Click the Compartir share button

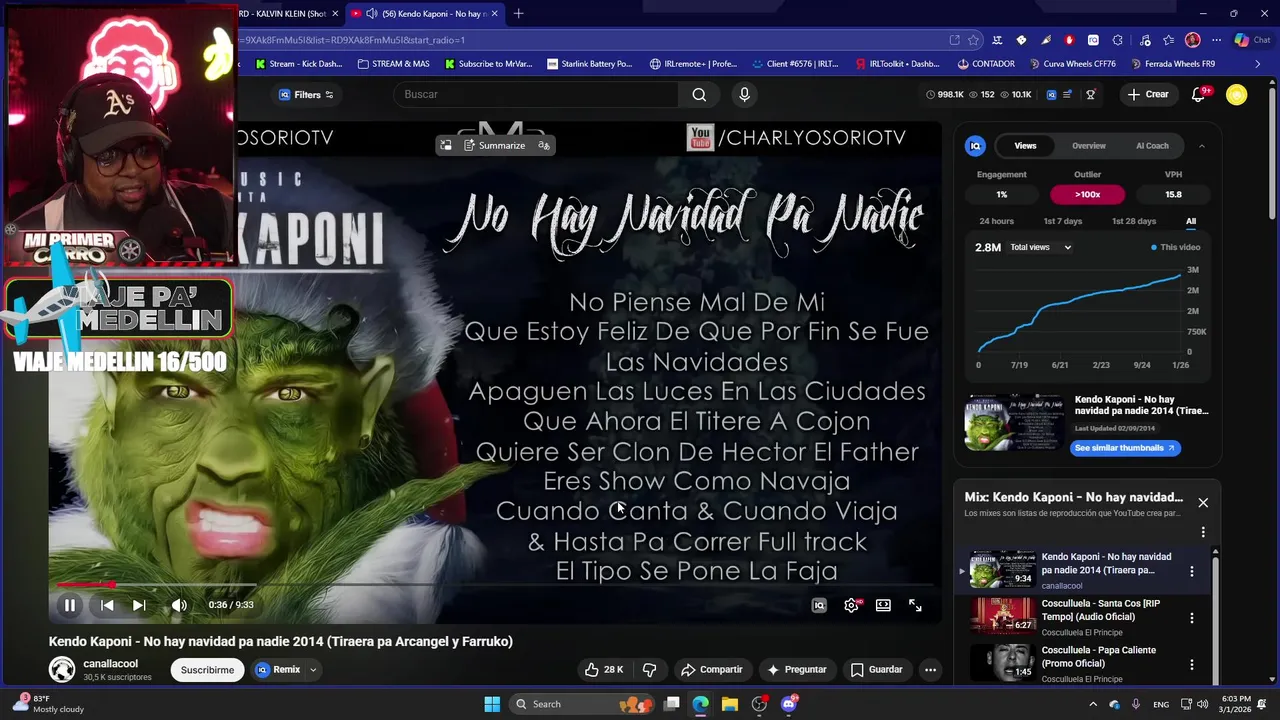click(x=711, y=670)
